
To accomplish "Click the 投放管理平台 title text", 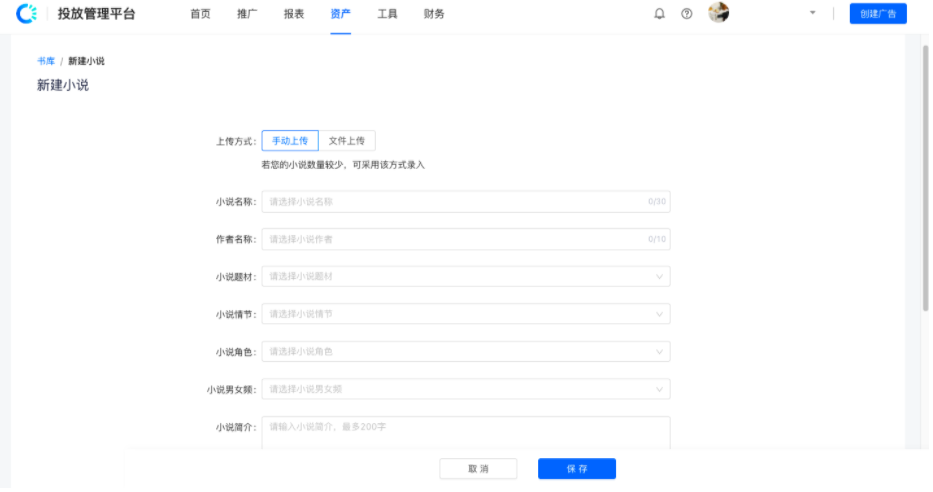I will coord(96,14).
